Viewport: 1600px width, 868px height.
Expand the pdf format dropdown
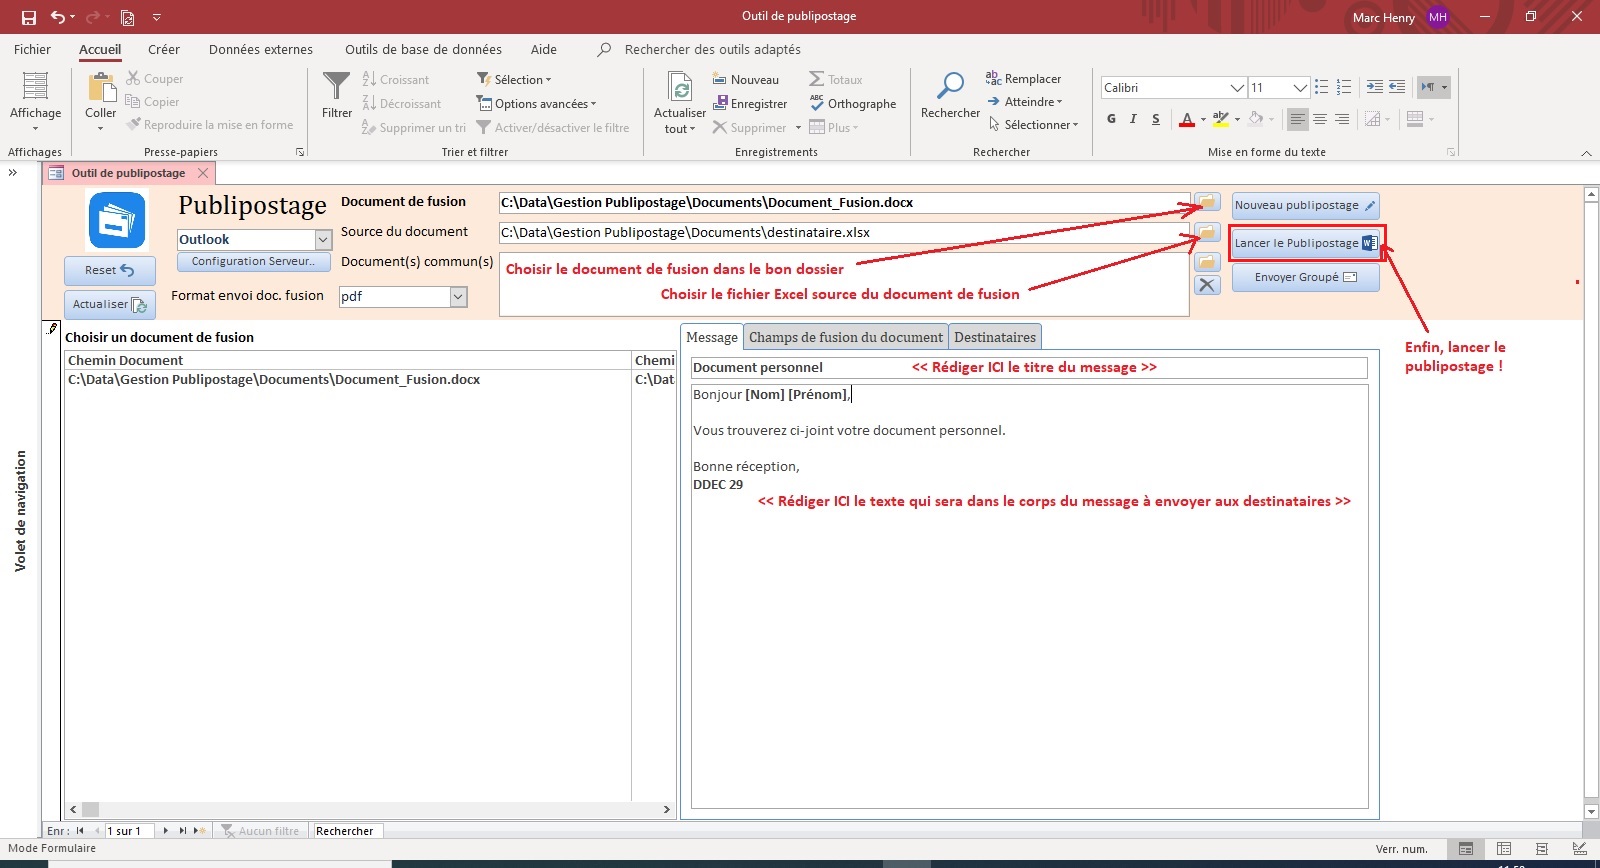click(458, 296)
